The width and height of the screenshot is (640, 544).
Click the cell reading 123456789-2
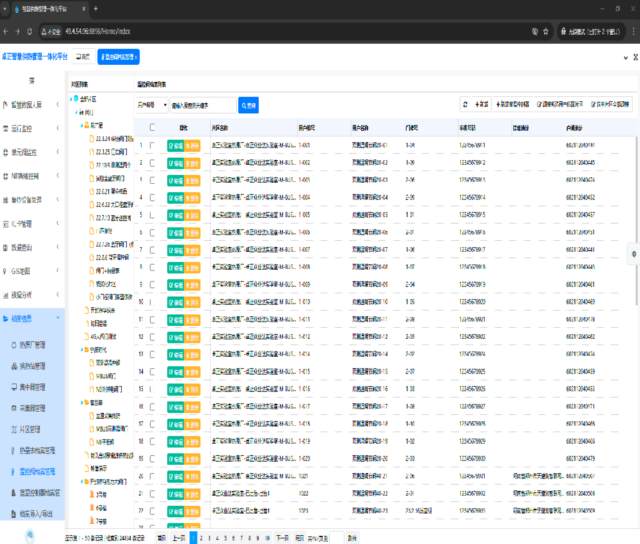pyautogui.click(x=473, y=163)
